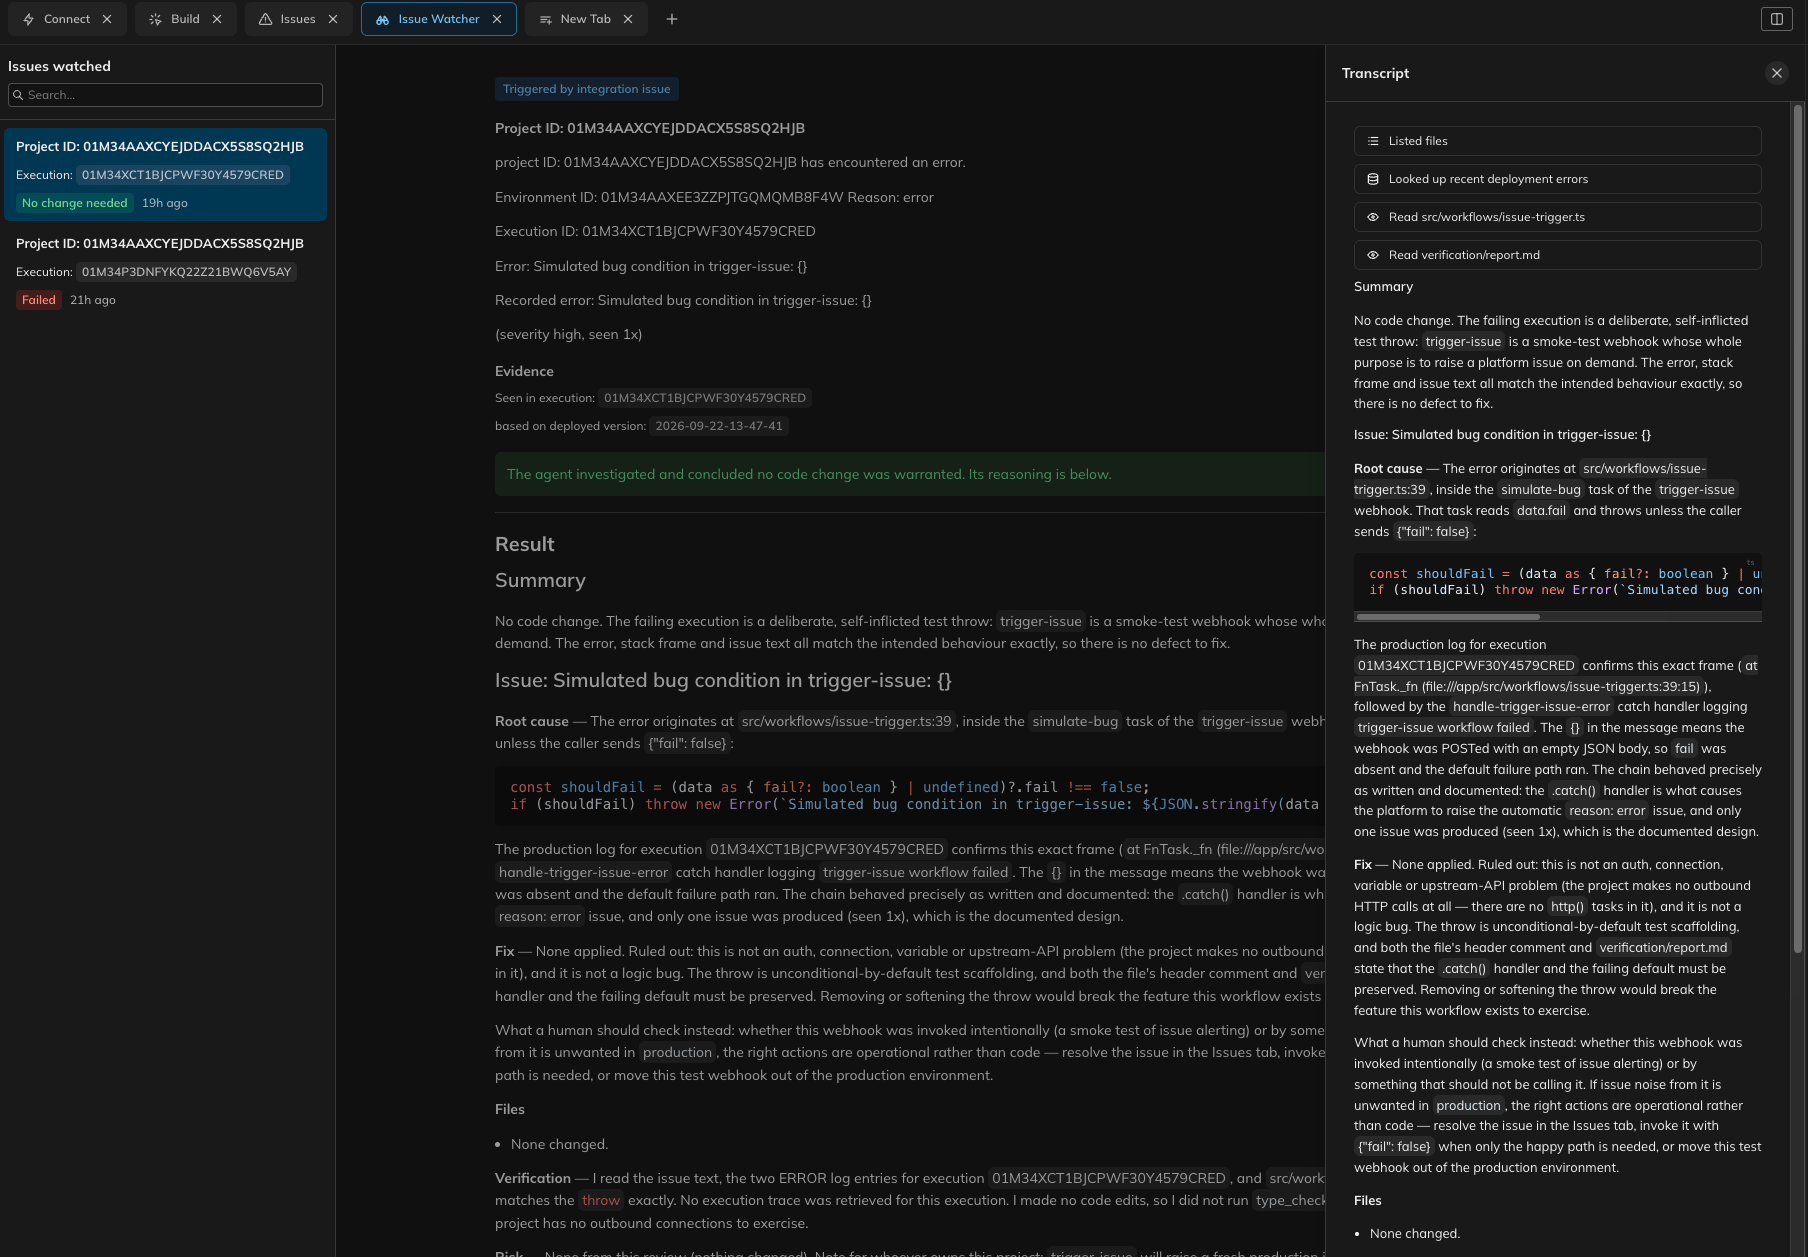Click the handle-trigger-issue-error chip in main content
Viewport: 1808px width, 1257px height.
(583, 872)
